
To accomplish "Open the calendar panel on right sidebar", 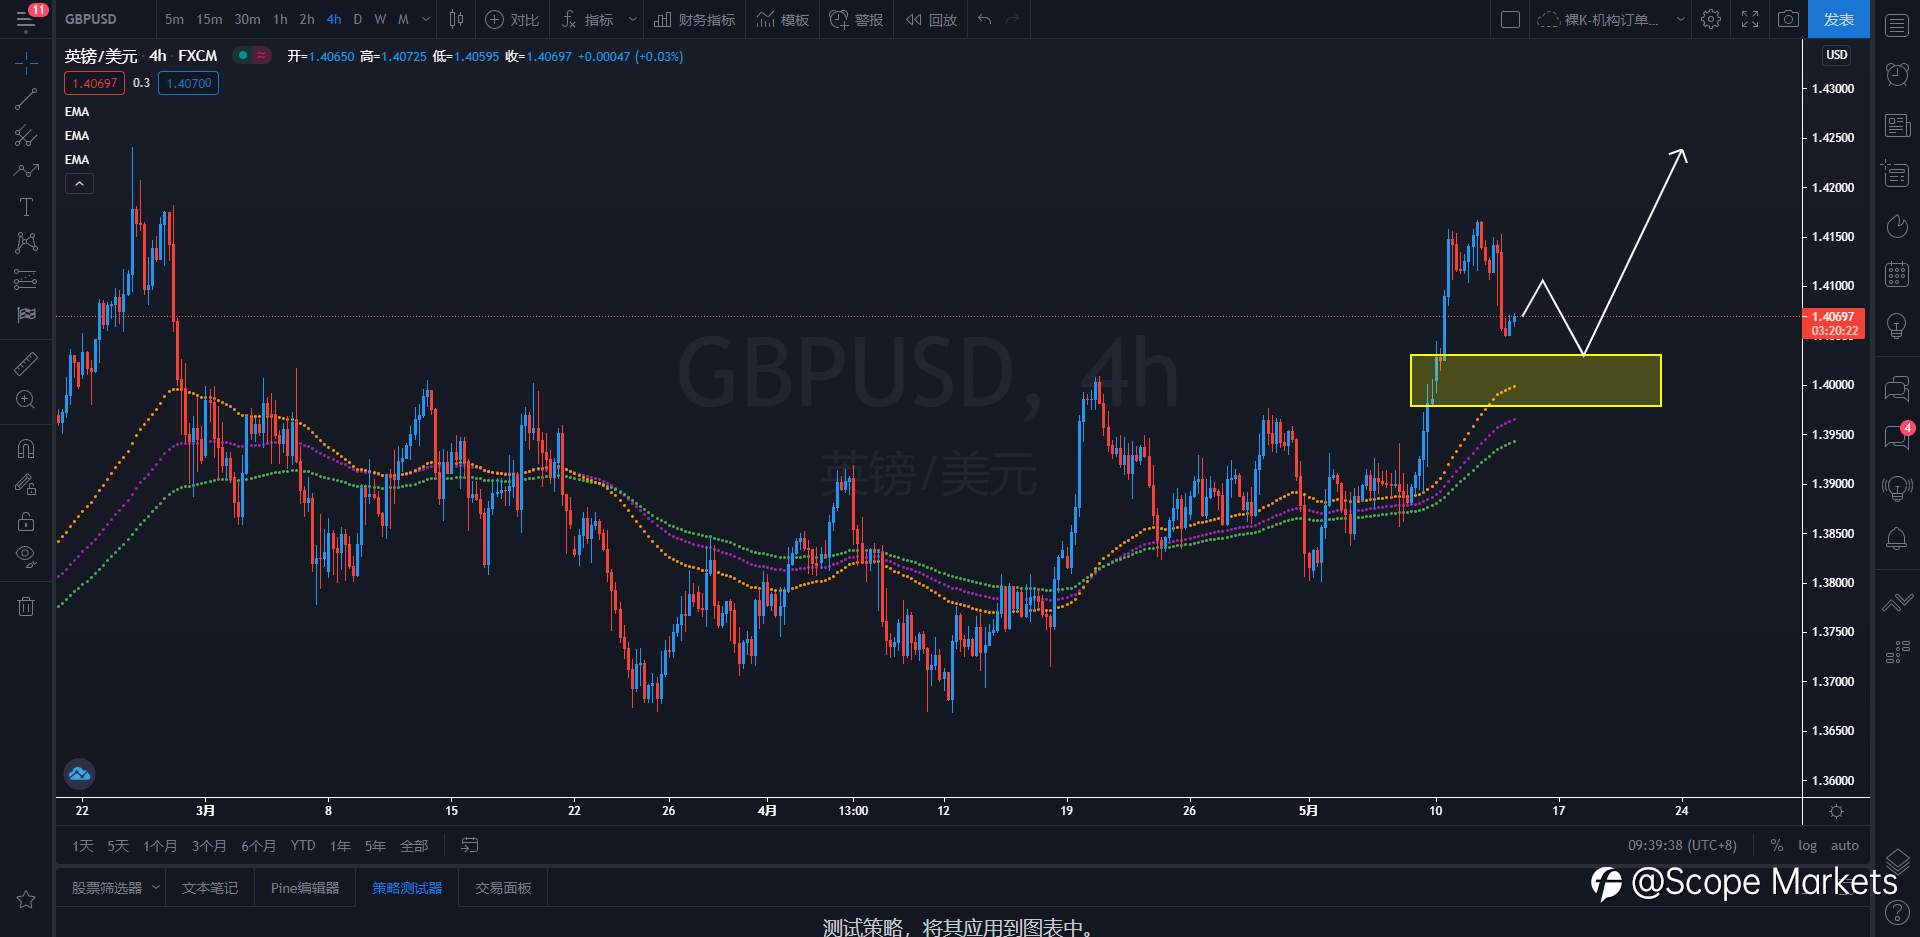I will [x=1897, y=274].
